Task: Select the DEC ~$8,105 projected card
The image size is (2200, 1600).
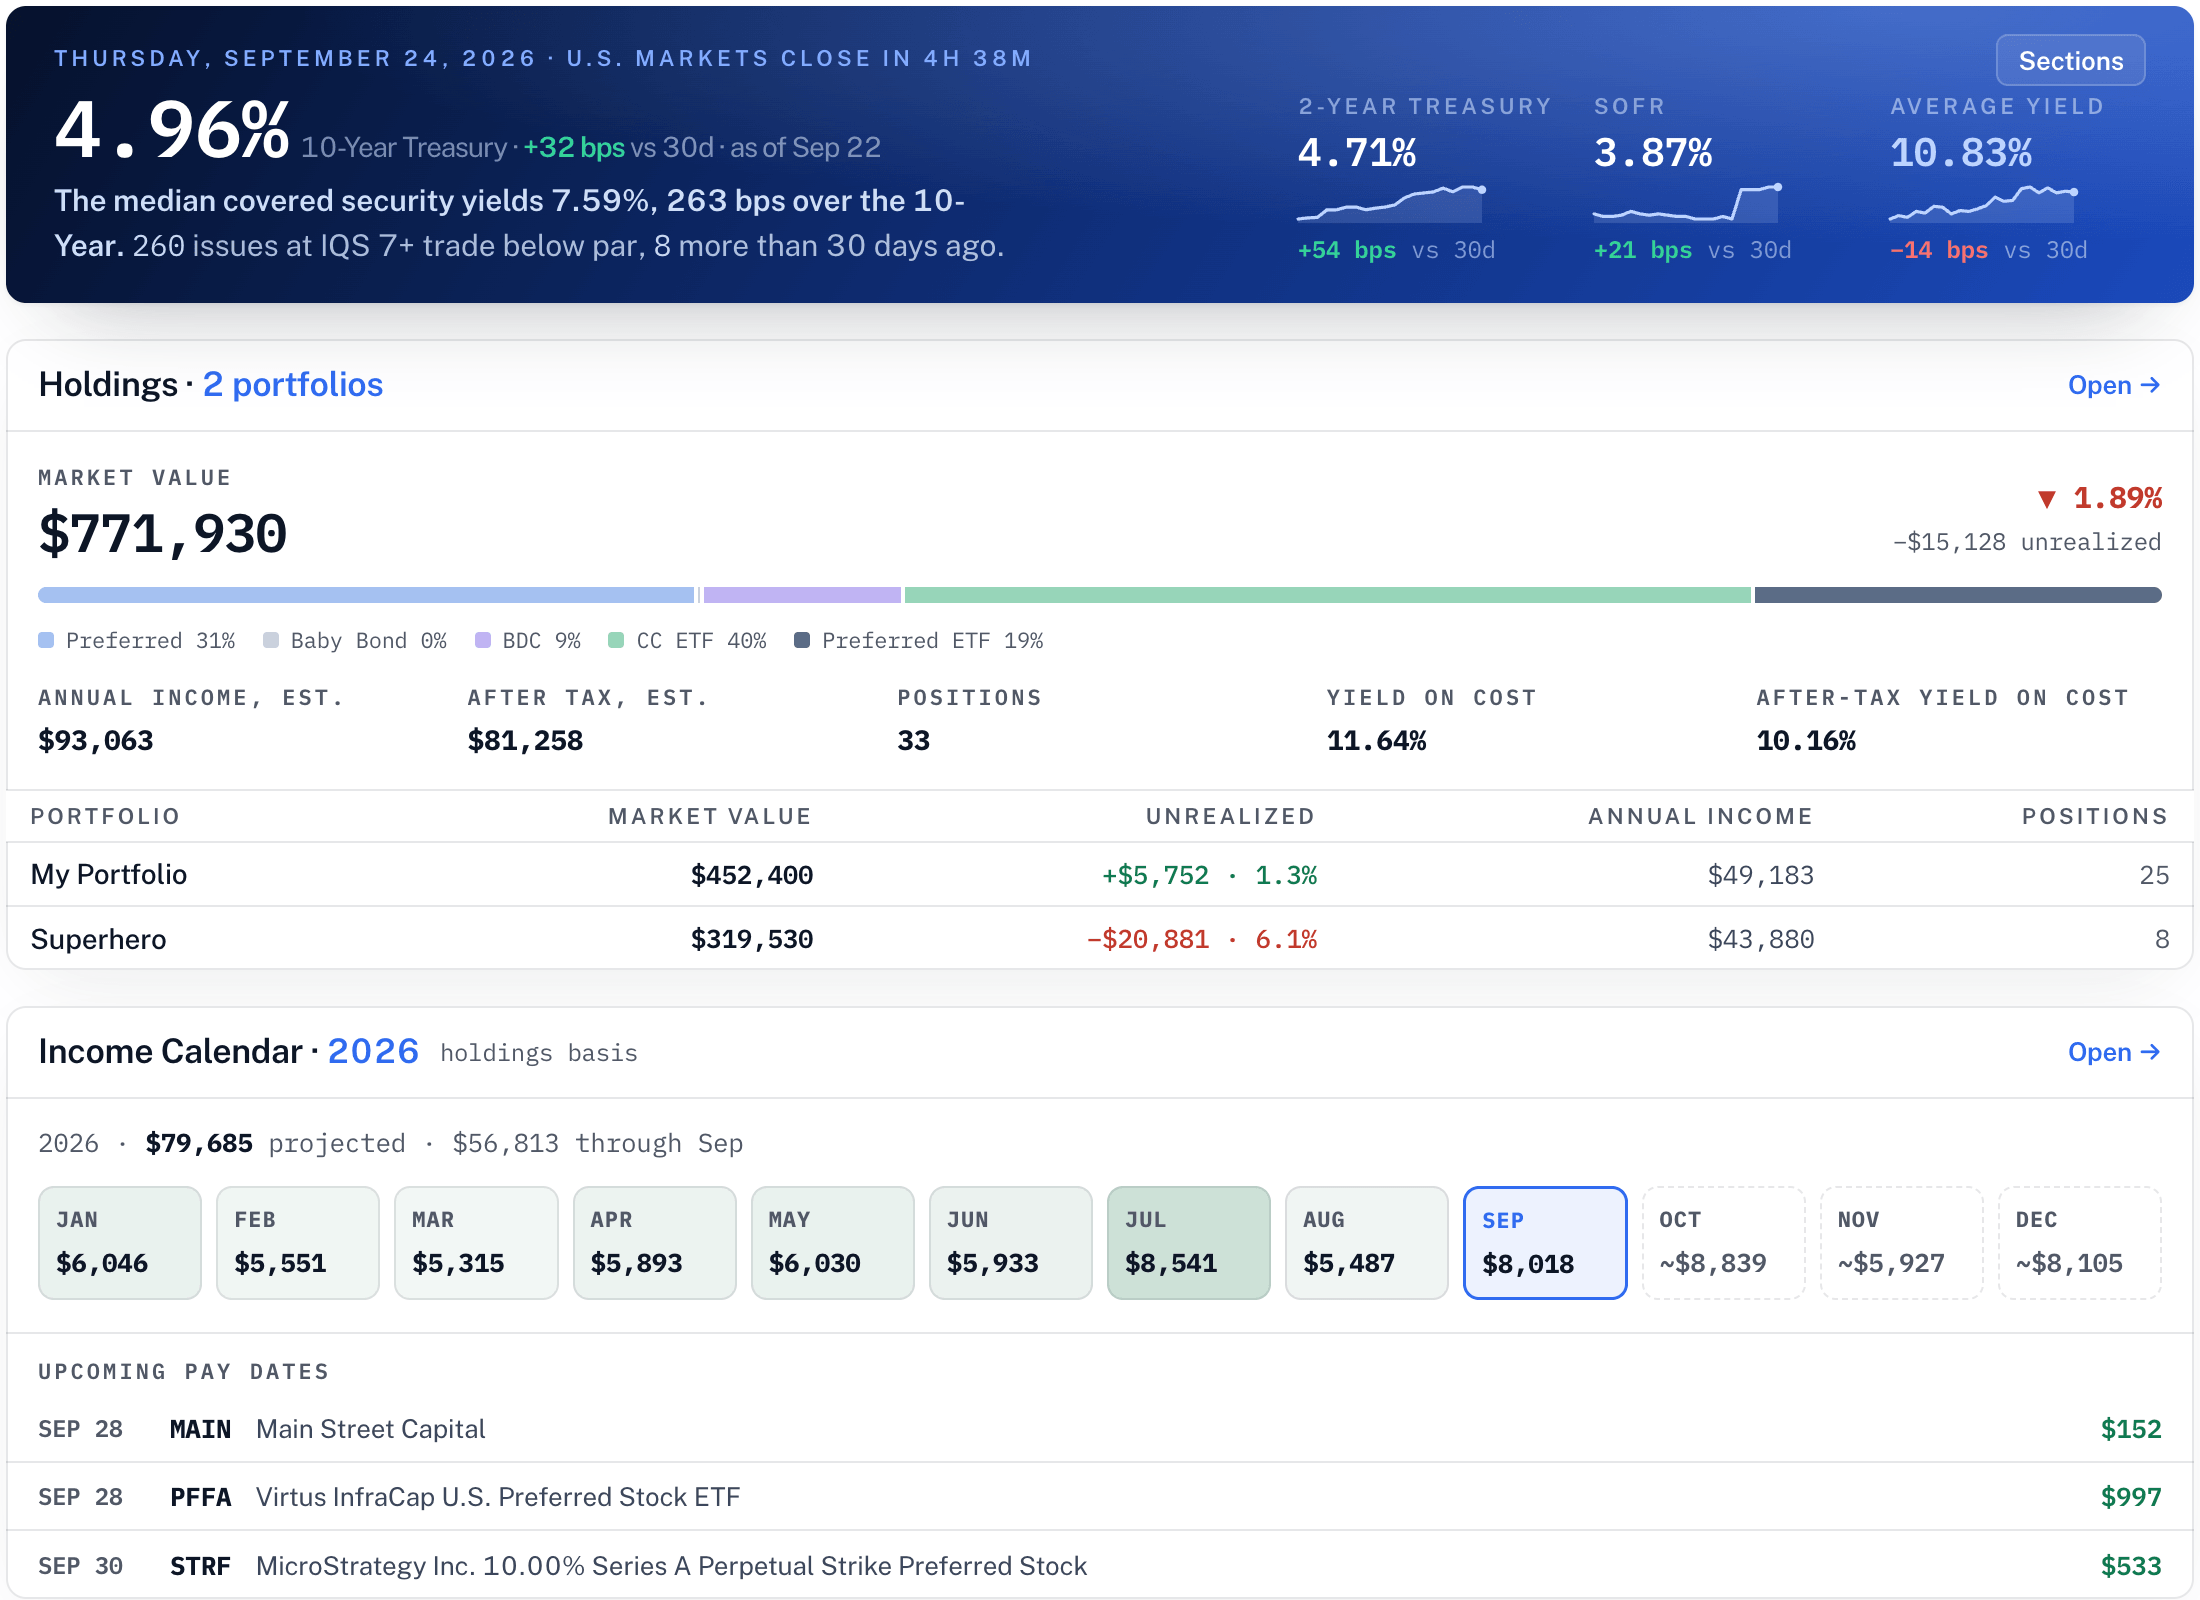Action: pyautogui.click(x=2080, y=1243)
